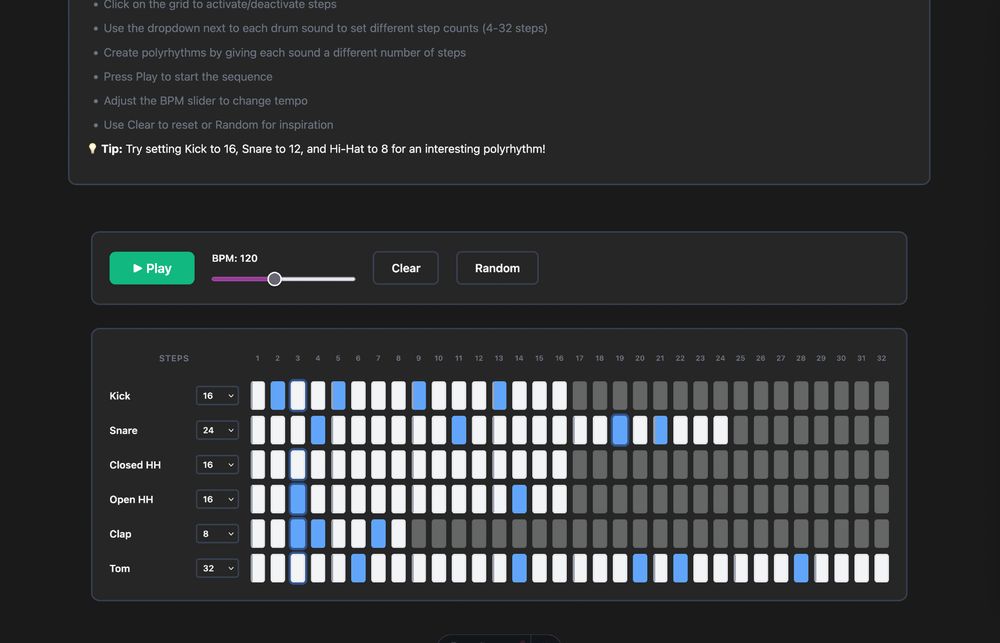Toggle step 1 of the Kick row
The height and width of the screenshot is (643, 1000).
pyautogui.click(x=257, y=395)
